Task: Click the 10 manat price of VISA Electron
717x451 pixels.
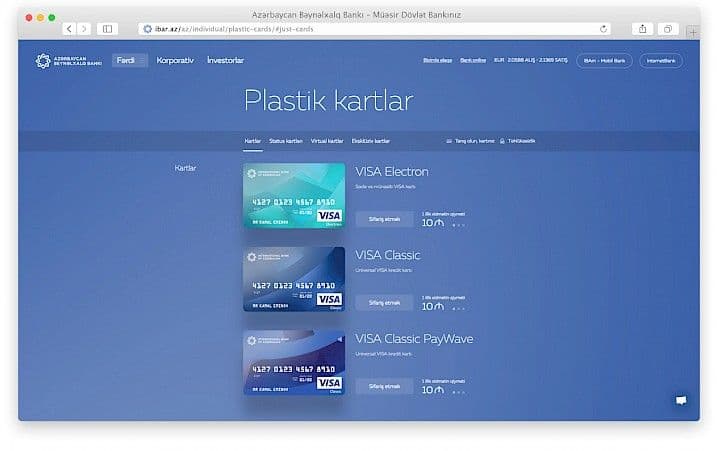Action: (433, 223)
